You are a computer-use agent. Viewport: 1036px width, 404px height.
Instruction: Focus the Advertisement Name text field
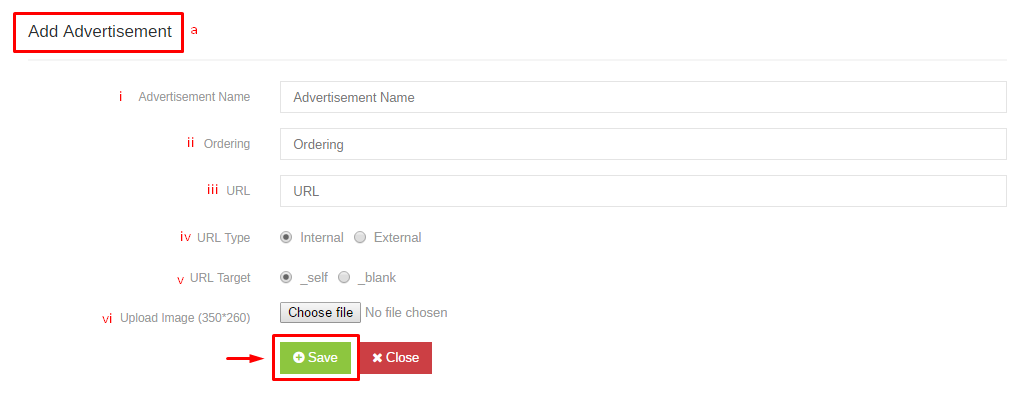(x=643, y=97)
